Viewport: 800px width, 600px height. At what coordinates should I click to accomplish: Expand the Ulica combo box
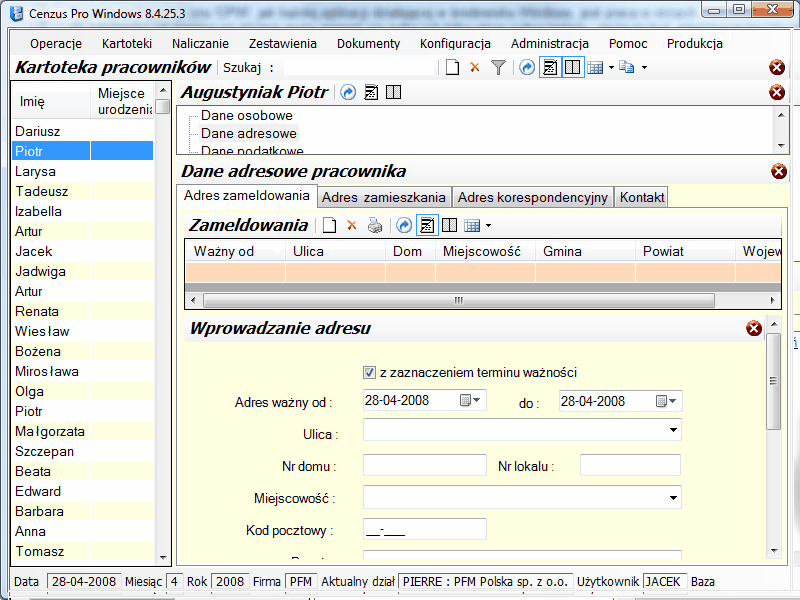671,430
